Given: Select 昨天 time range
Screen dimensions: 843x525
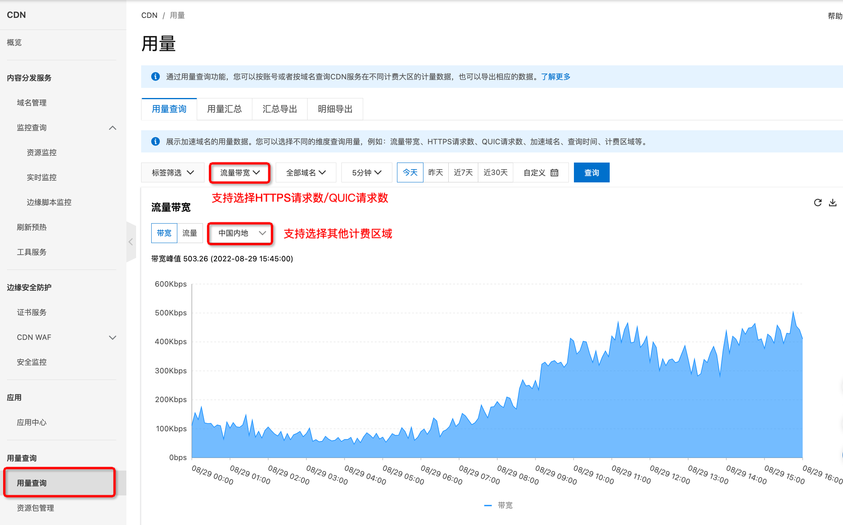Looking at the screenshot, I should point(435,172).
